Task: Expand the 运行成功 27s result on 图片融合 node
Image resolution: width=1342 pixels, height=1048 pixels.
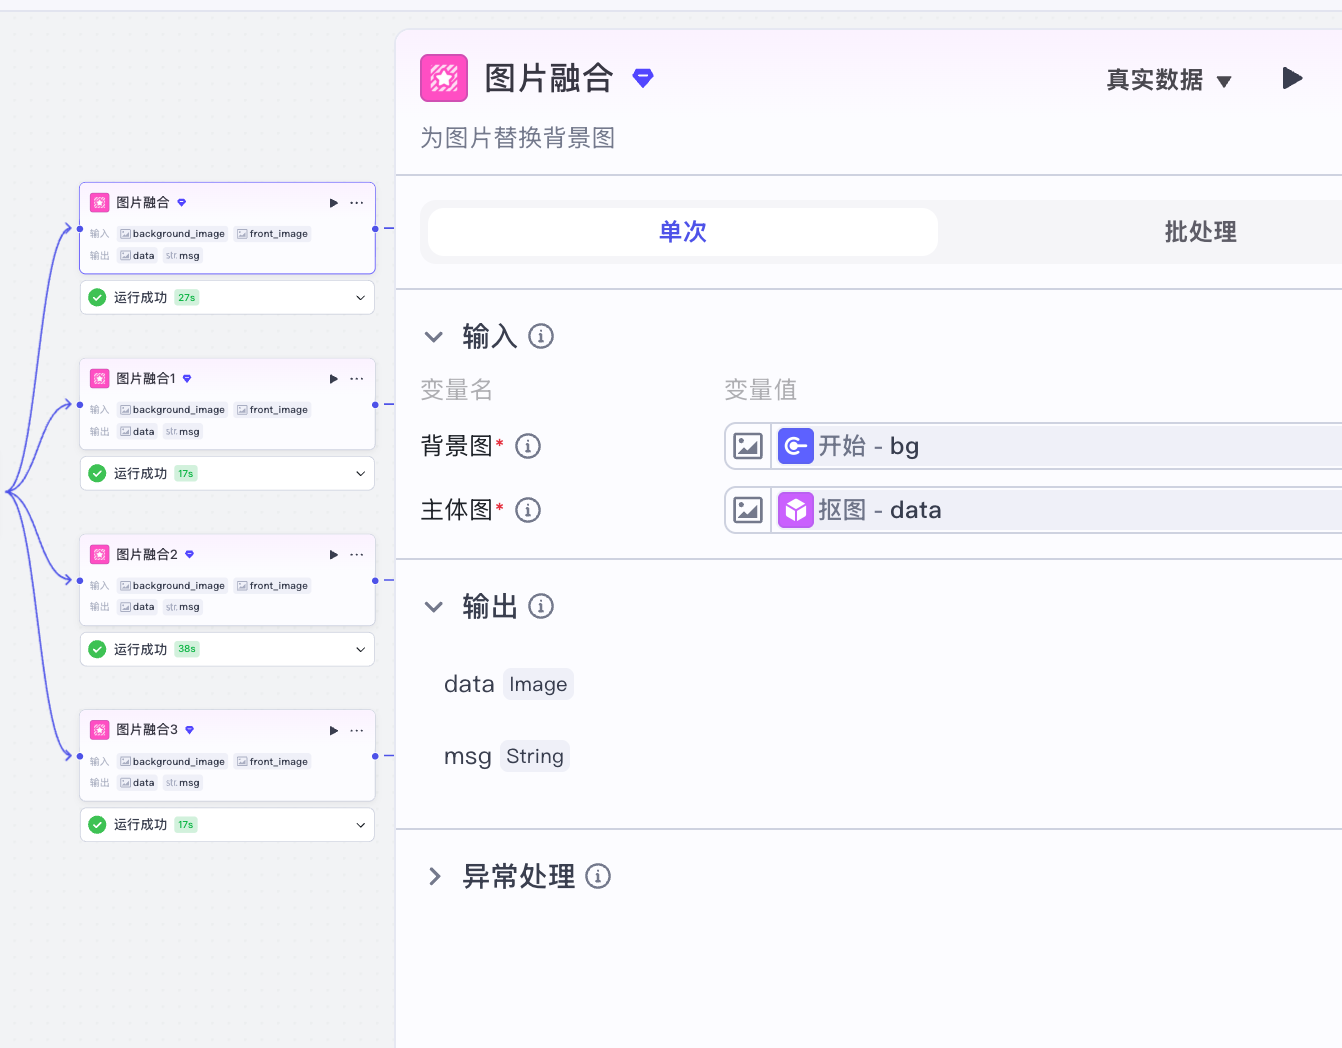Action: point(360,297)
